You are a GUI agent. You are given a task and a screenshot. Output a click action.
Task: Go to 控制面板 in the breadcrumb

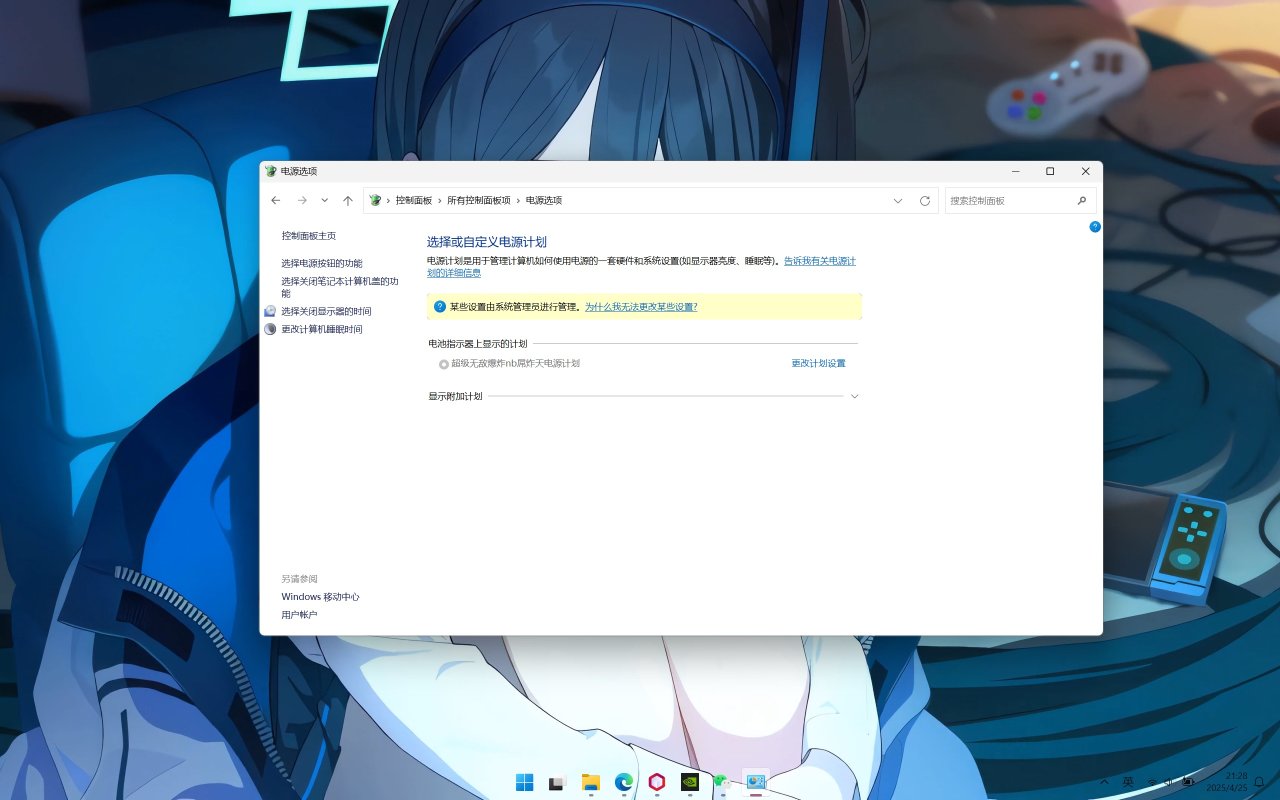pos(414,201)
